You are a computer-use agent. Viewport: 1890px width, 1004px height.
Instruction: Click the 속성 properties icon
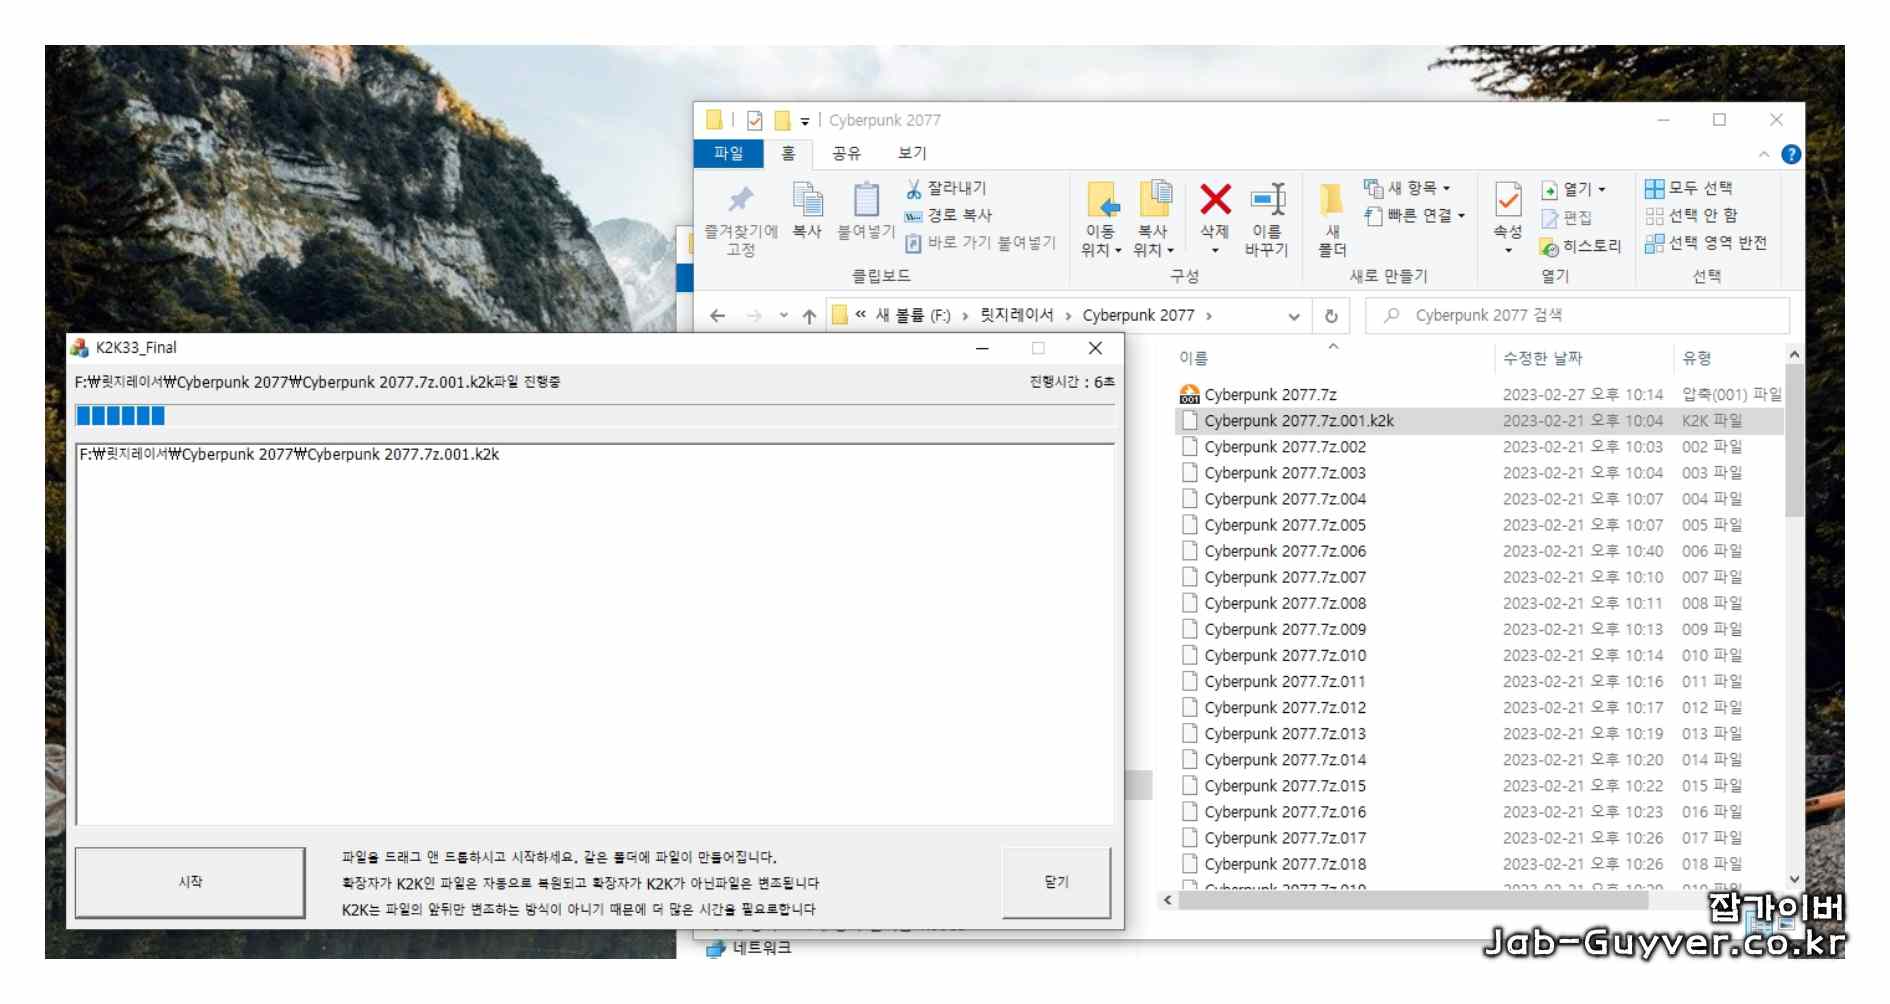(x=1508, y=200)
